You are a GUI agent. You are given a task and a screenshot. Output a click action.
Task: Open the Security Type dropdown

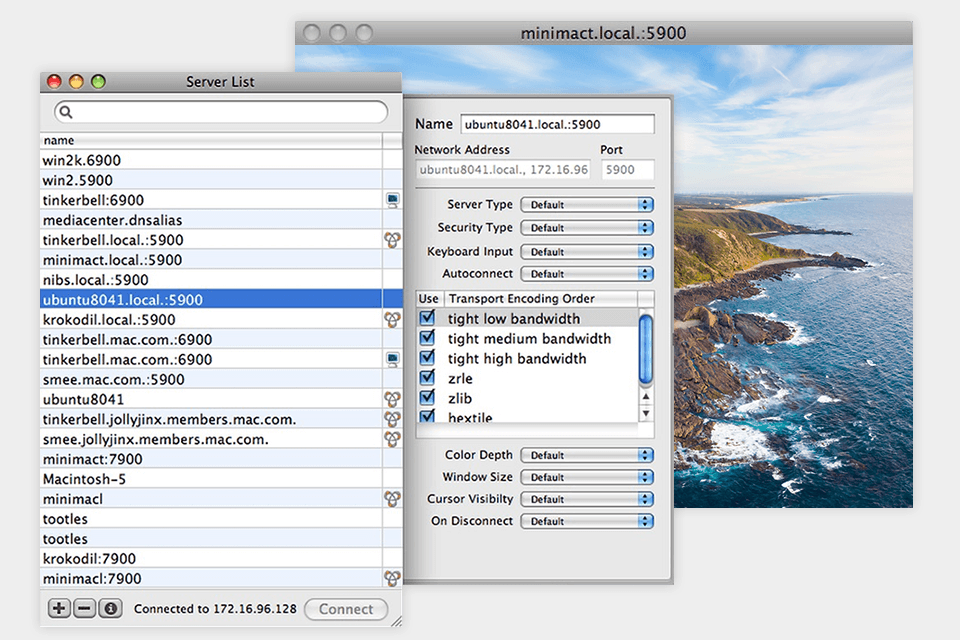click(586, 227)
